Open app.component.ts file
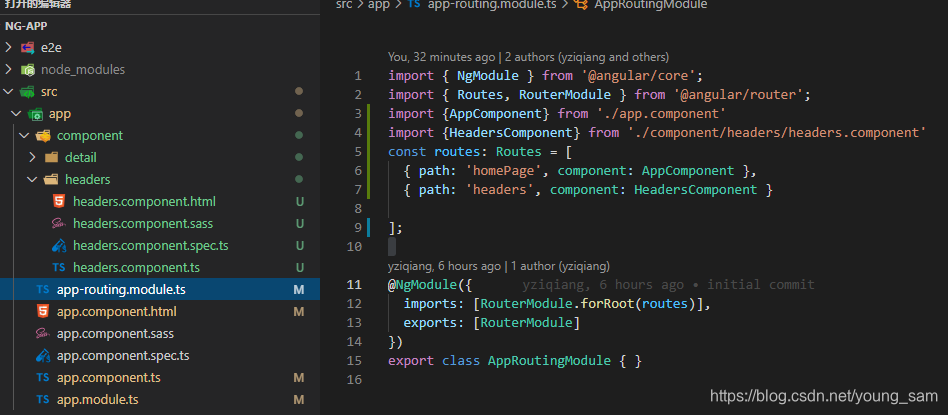Viewport: 948px width, 415px height. [108, 377]
